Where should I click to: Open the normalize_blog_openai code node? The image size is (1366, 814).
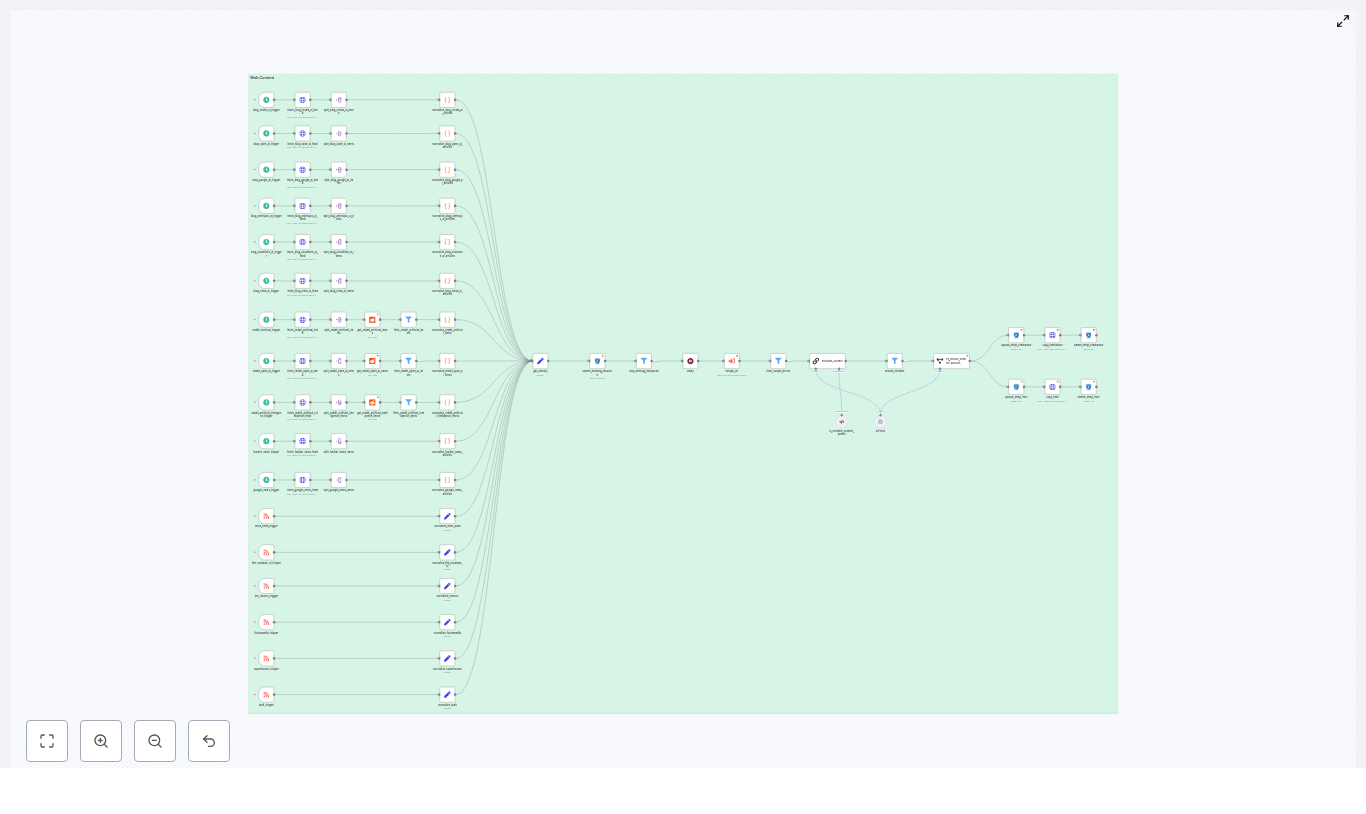[x=447, y=134]
